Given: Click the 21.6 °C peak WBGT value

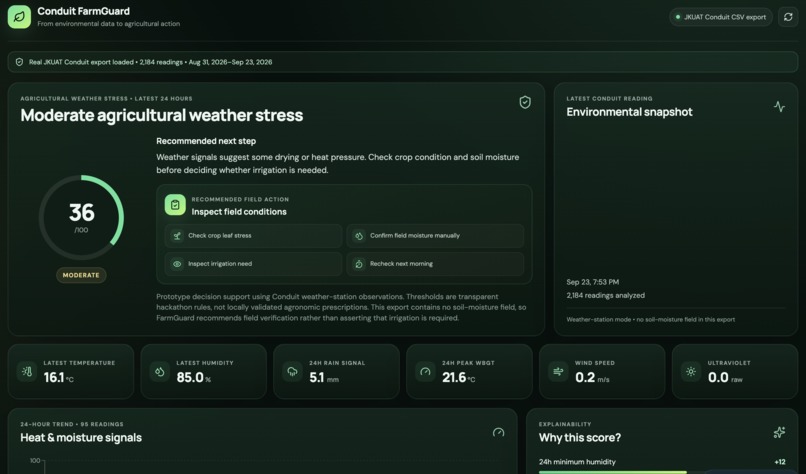Looking at the screenshot, I should tap(459, 378).
